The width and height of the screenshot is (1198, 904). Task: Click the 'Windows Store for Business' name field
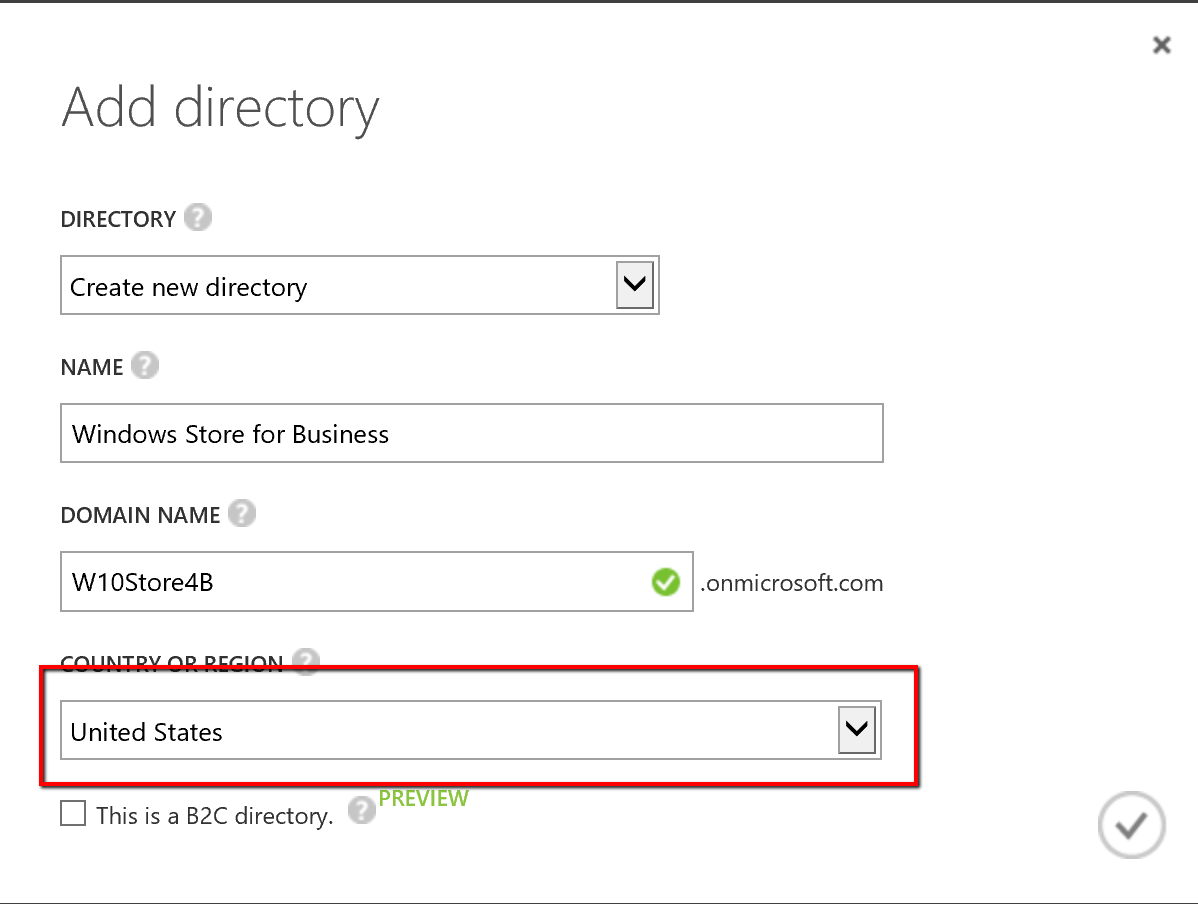pyautogui.click(x=471, y=434)
